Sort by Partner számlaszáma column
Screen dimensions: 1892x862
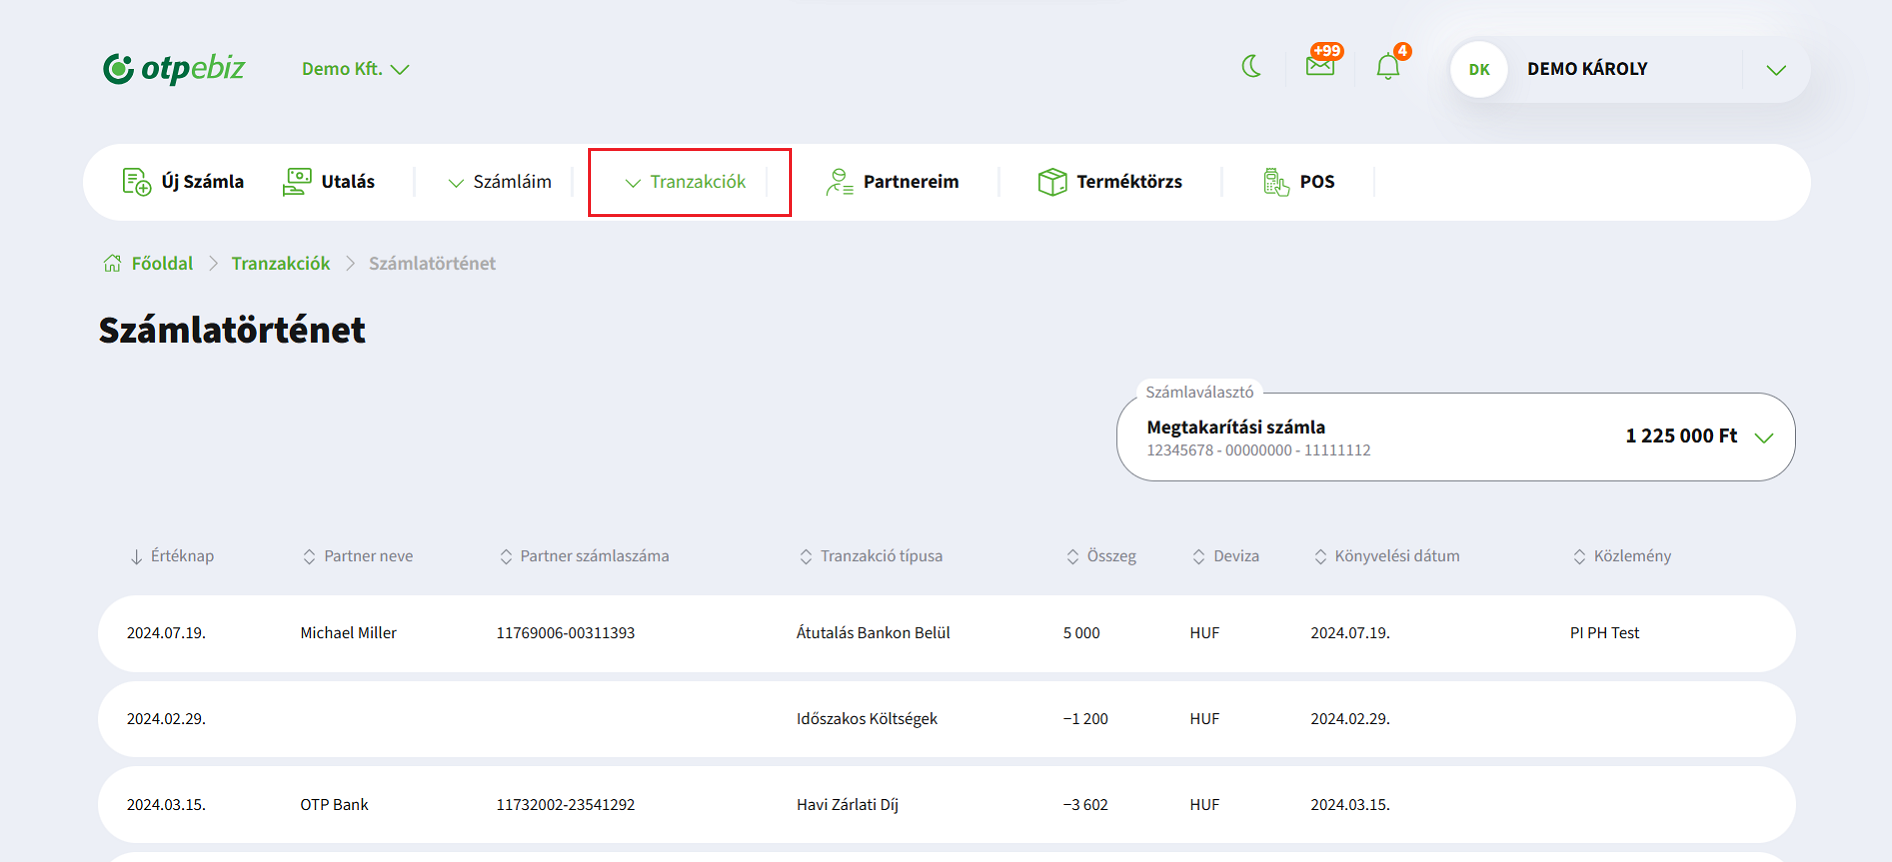(584, 556)
